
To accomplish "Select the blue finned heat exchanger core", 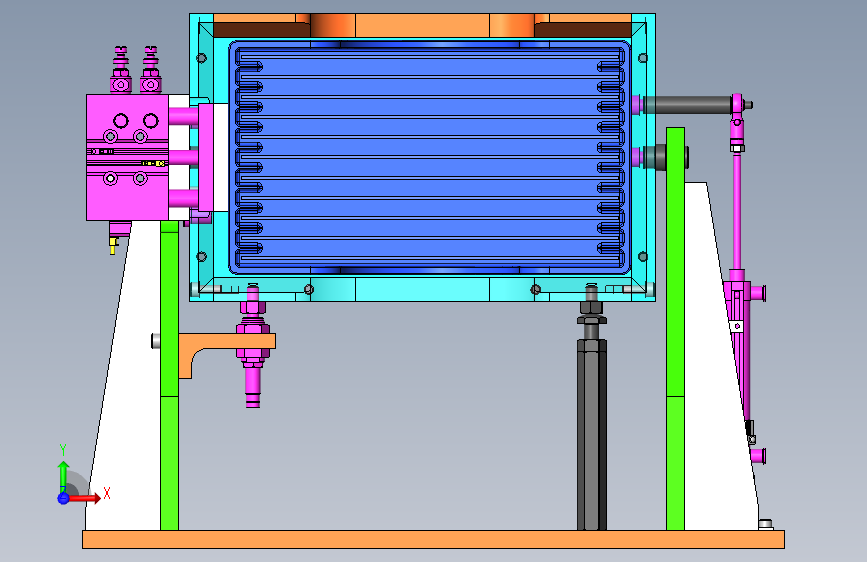I will (x=430, y=157).
